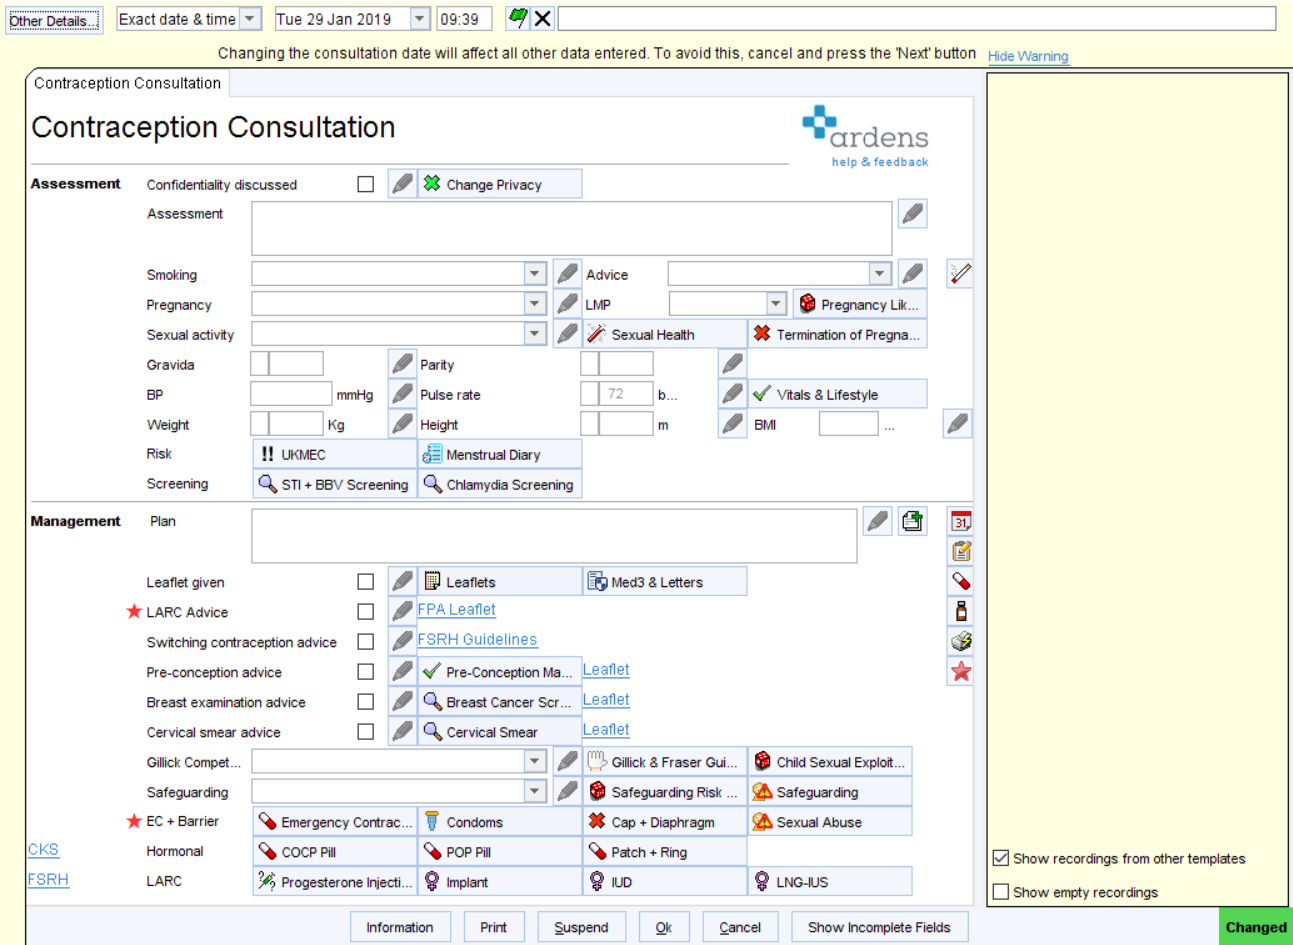Tick the Confidentiality discussed checkbox

pos(365,183)
